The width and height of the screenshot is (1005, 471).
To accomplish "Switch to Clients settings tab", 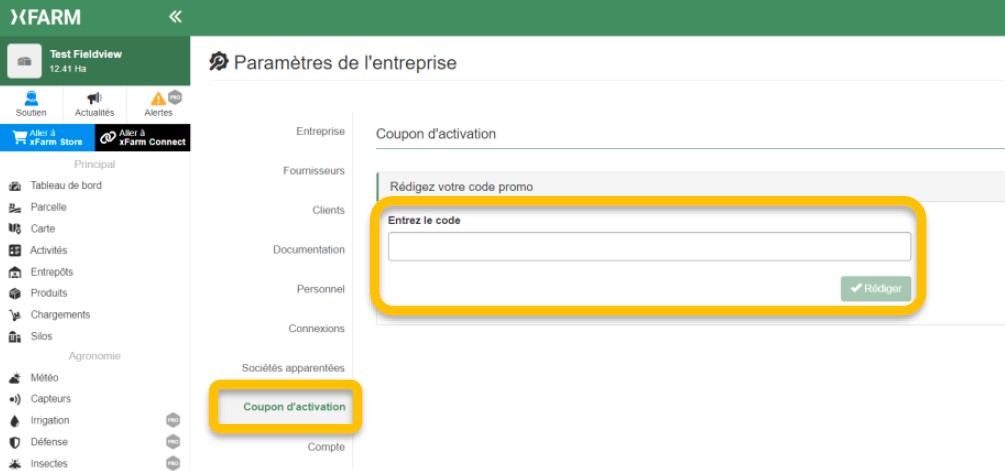I will [x=328, y=210].
